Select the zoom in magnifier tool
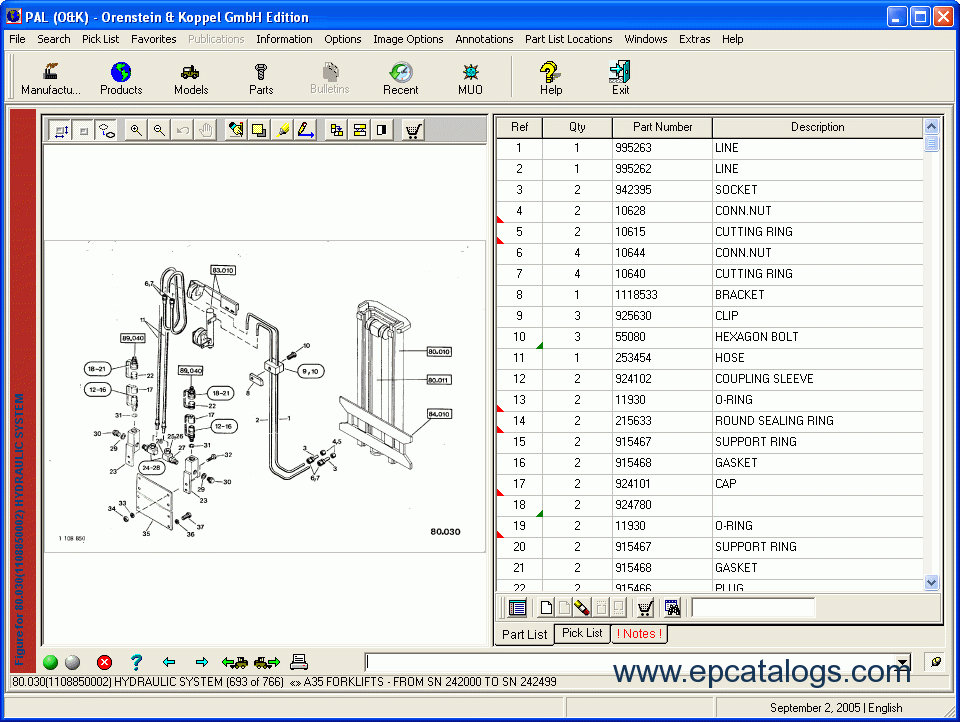The image size is (960, 722). (x=136, y=130)
